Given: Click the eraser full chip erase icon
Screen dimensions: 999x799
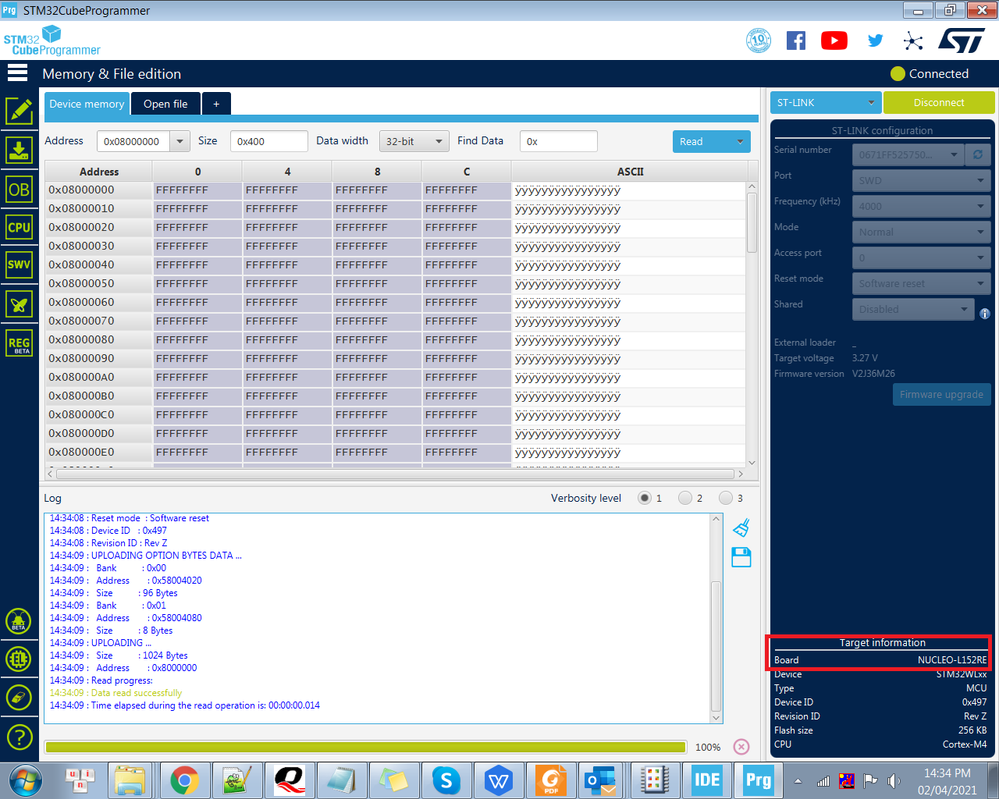Looking at the screenshot, I should [18, 698].
